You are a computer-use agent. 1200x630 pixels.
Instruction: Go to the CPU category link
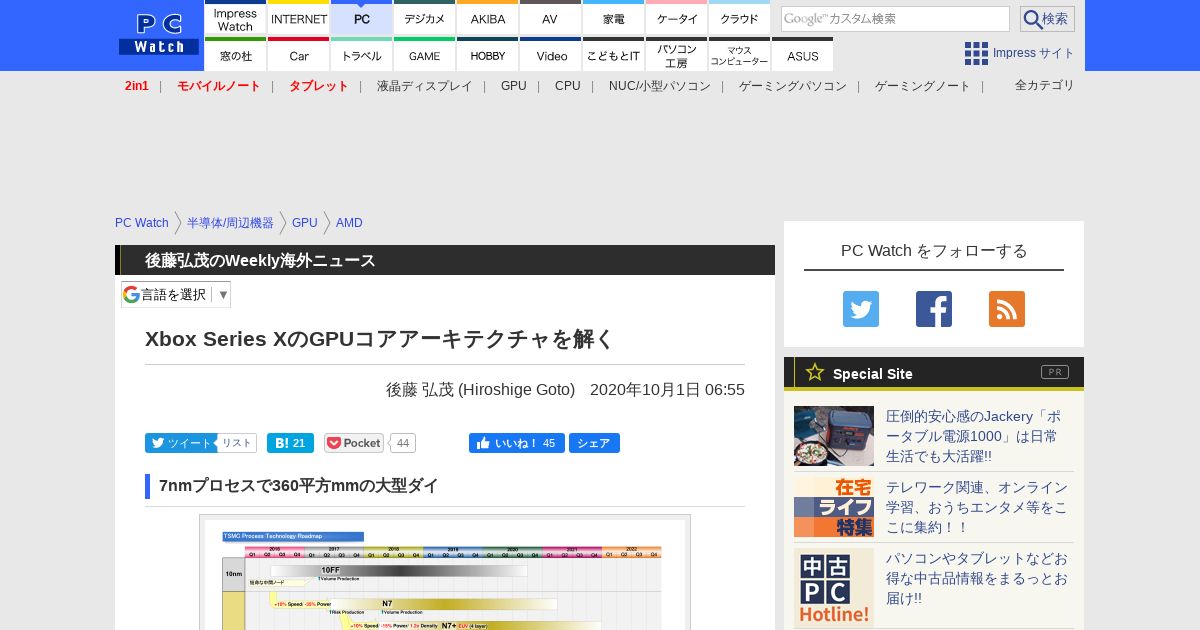pos(568,86)
